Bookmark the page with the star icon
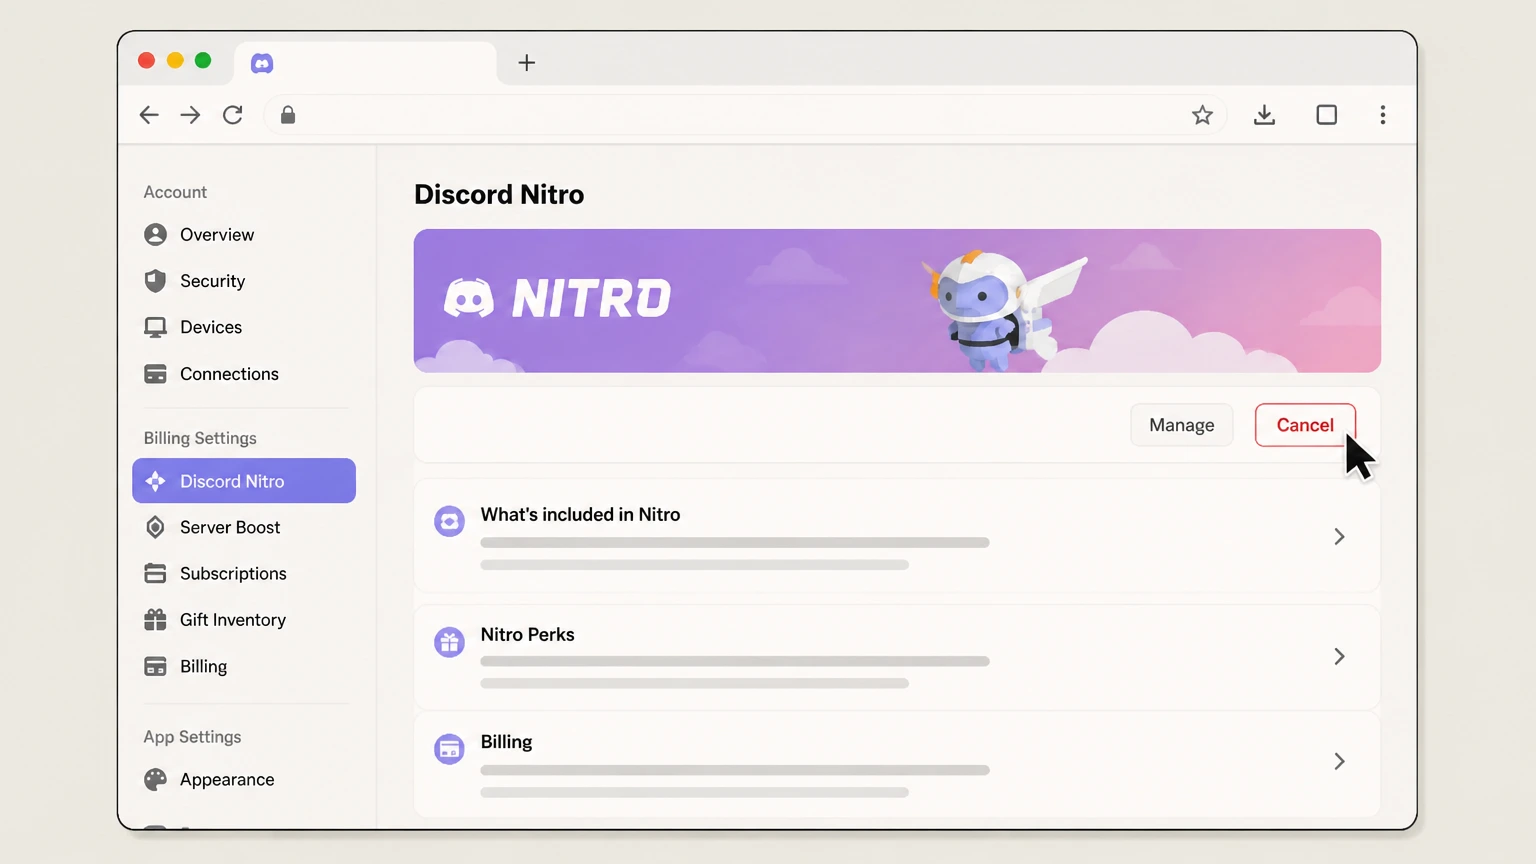 1202,115
